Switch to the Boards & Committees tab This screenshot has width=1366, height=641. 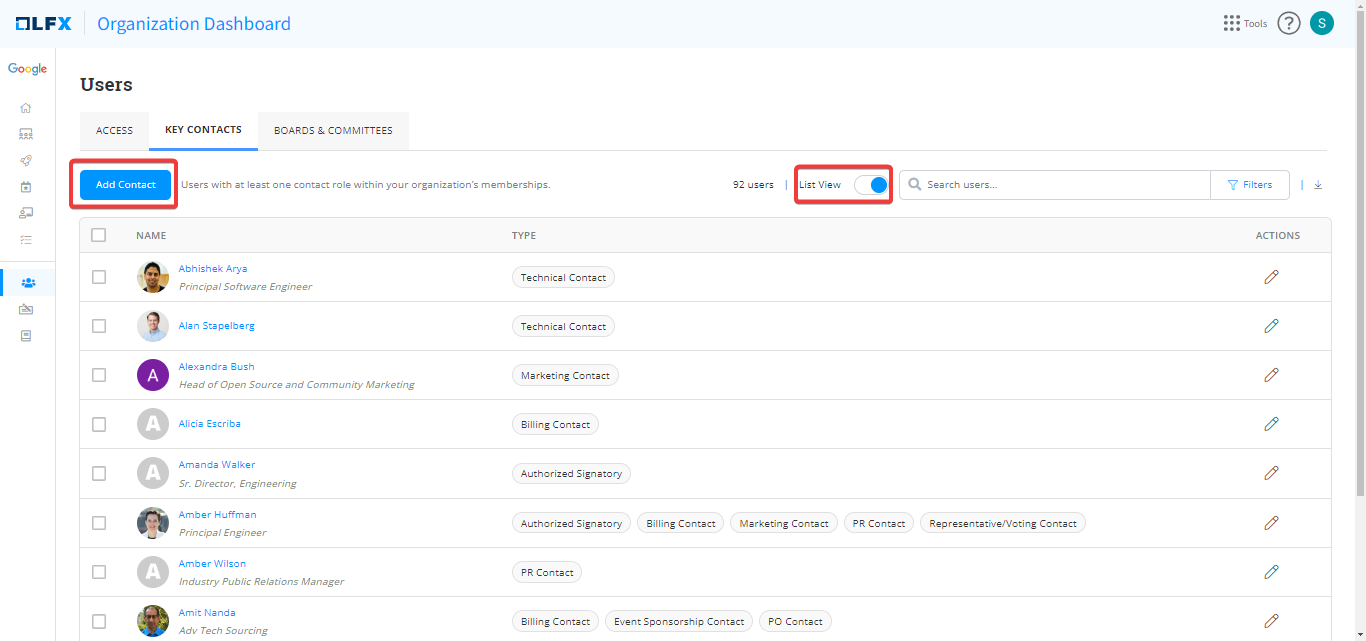(x=333, y=131)
